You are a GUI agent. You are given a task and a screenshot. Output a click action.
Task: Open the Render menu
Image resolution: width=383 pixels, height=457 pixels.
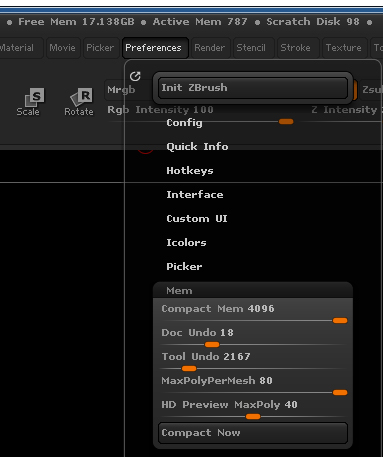[210, 48]
